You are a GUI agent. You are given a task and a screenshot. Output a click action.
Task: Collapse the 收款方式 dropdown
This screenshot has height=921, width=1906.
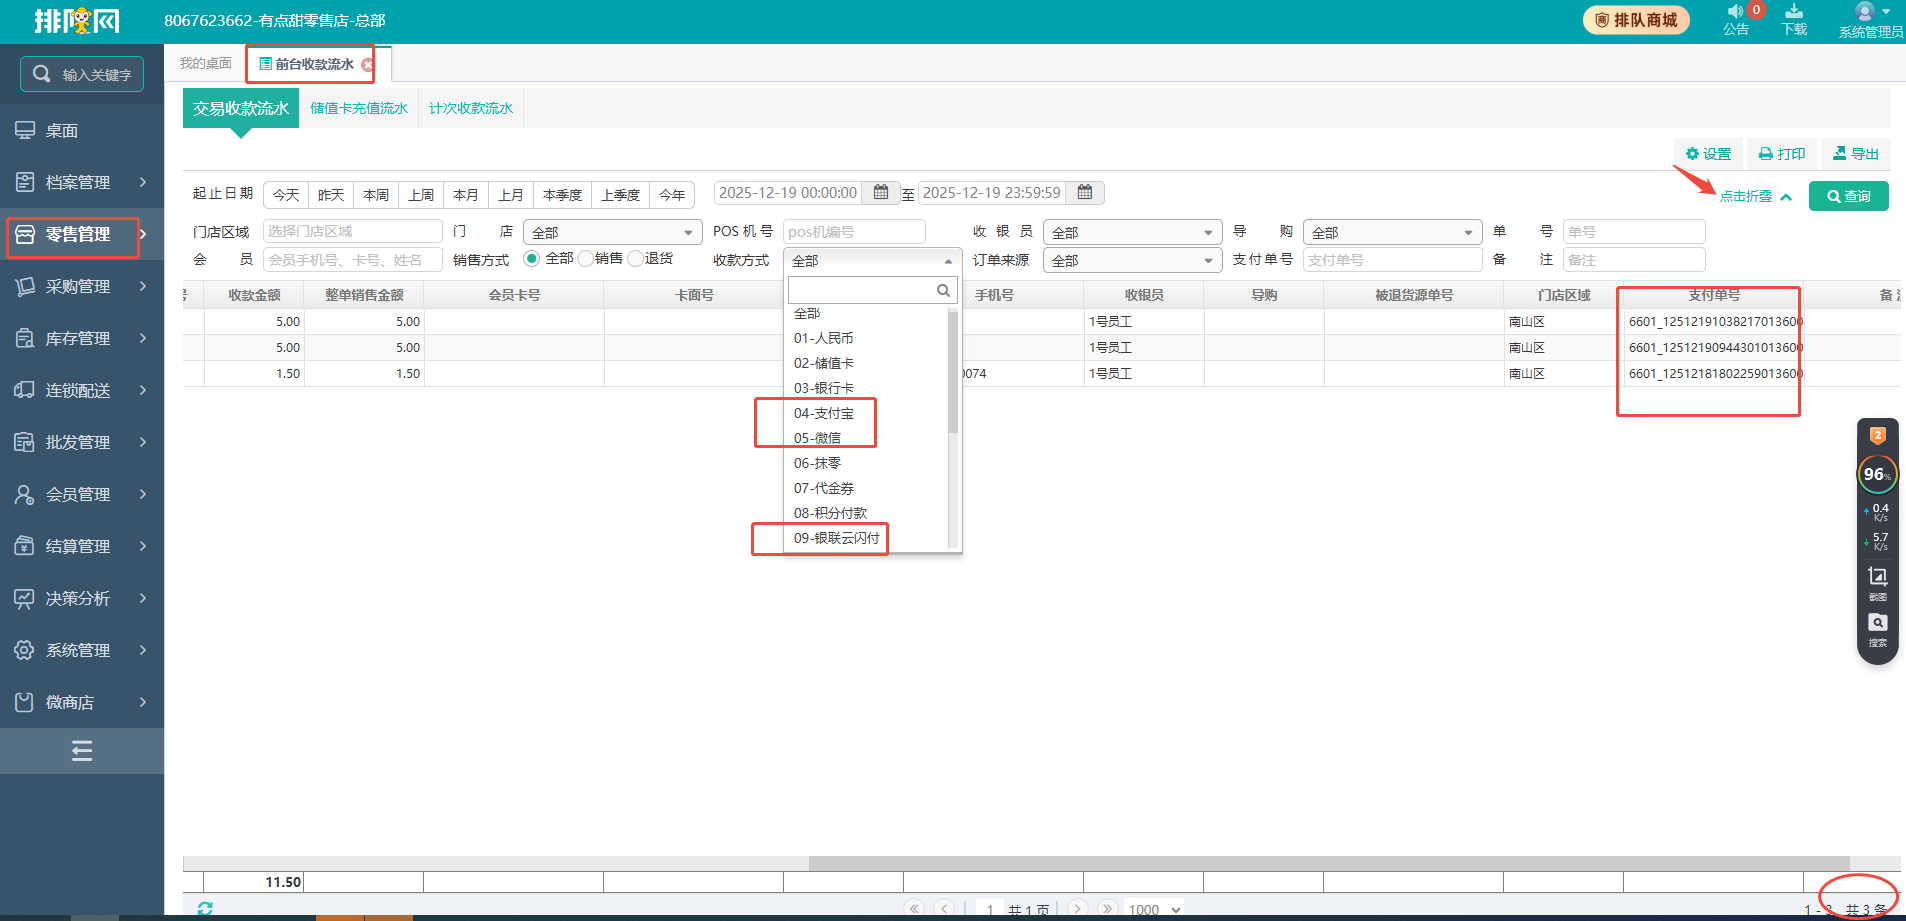coord(873,260)
